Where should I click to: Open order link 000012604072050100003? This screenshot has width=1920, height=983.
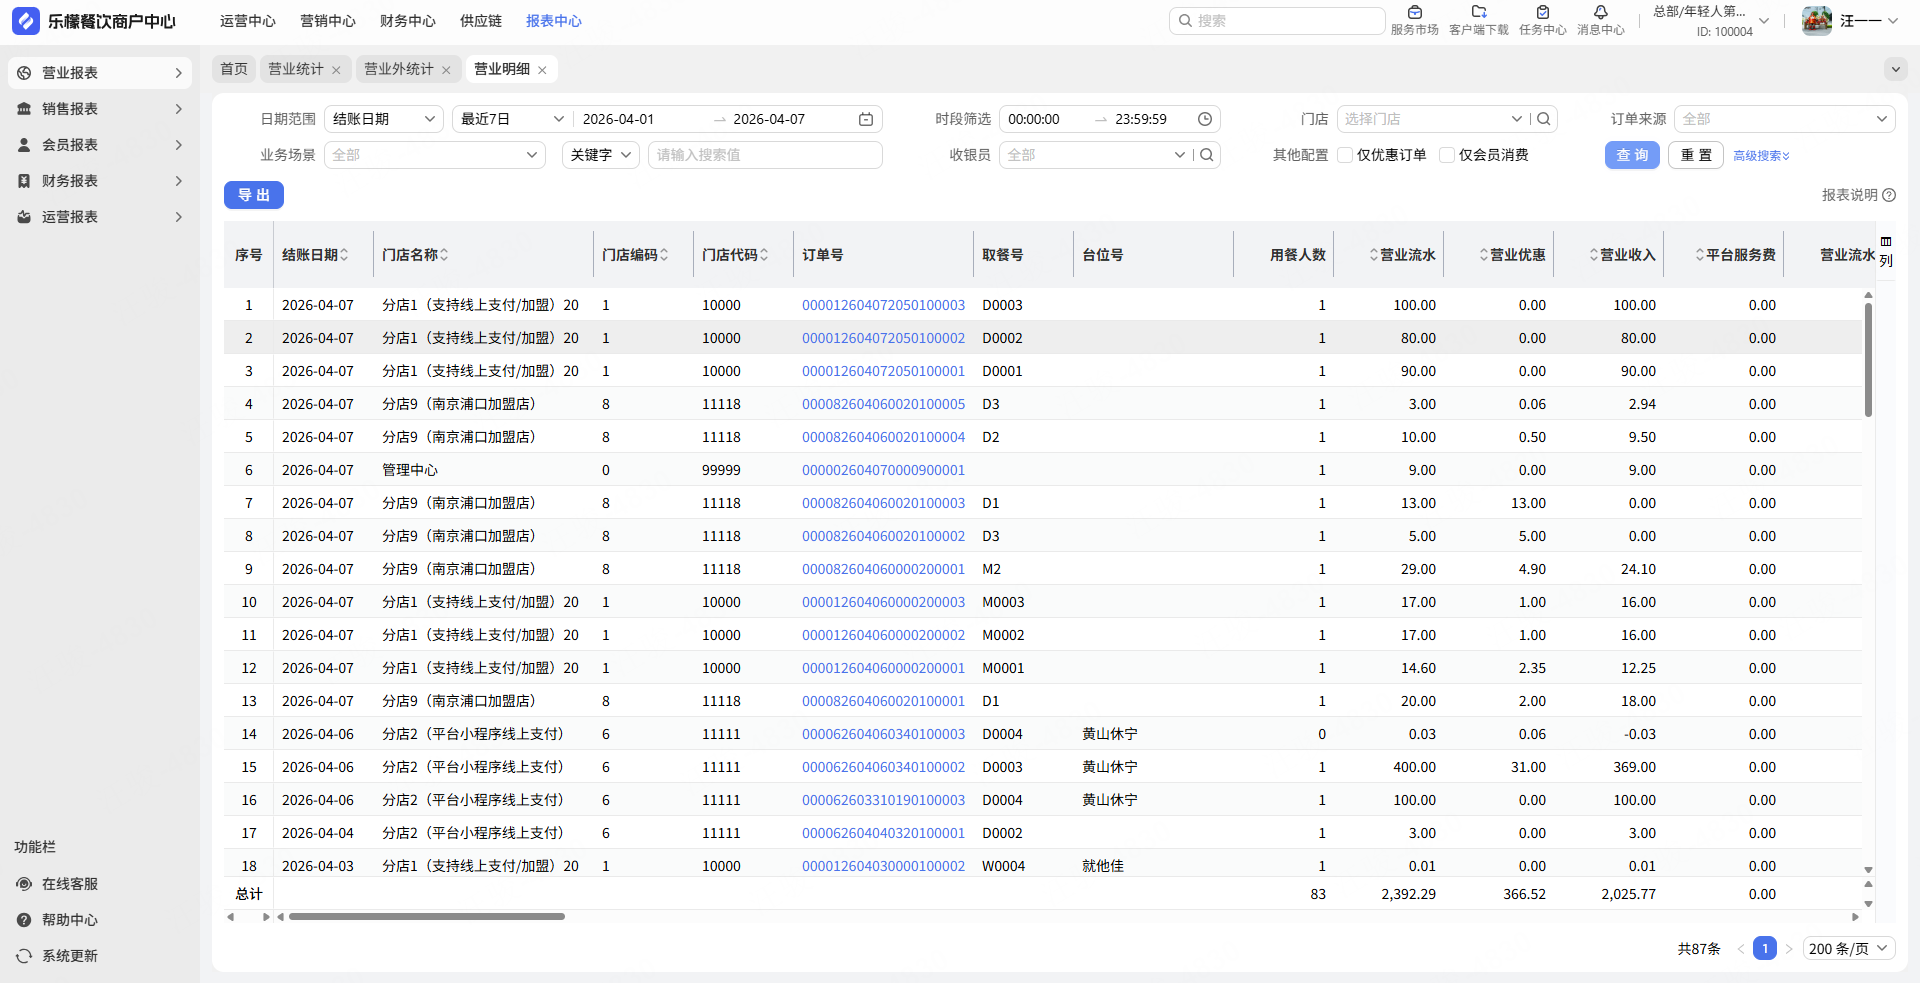[883, 305]
